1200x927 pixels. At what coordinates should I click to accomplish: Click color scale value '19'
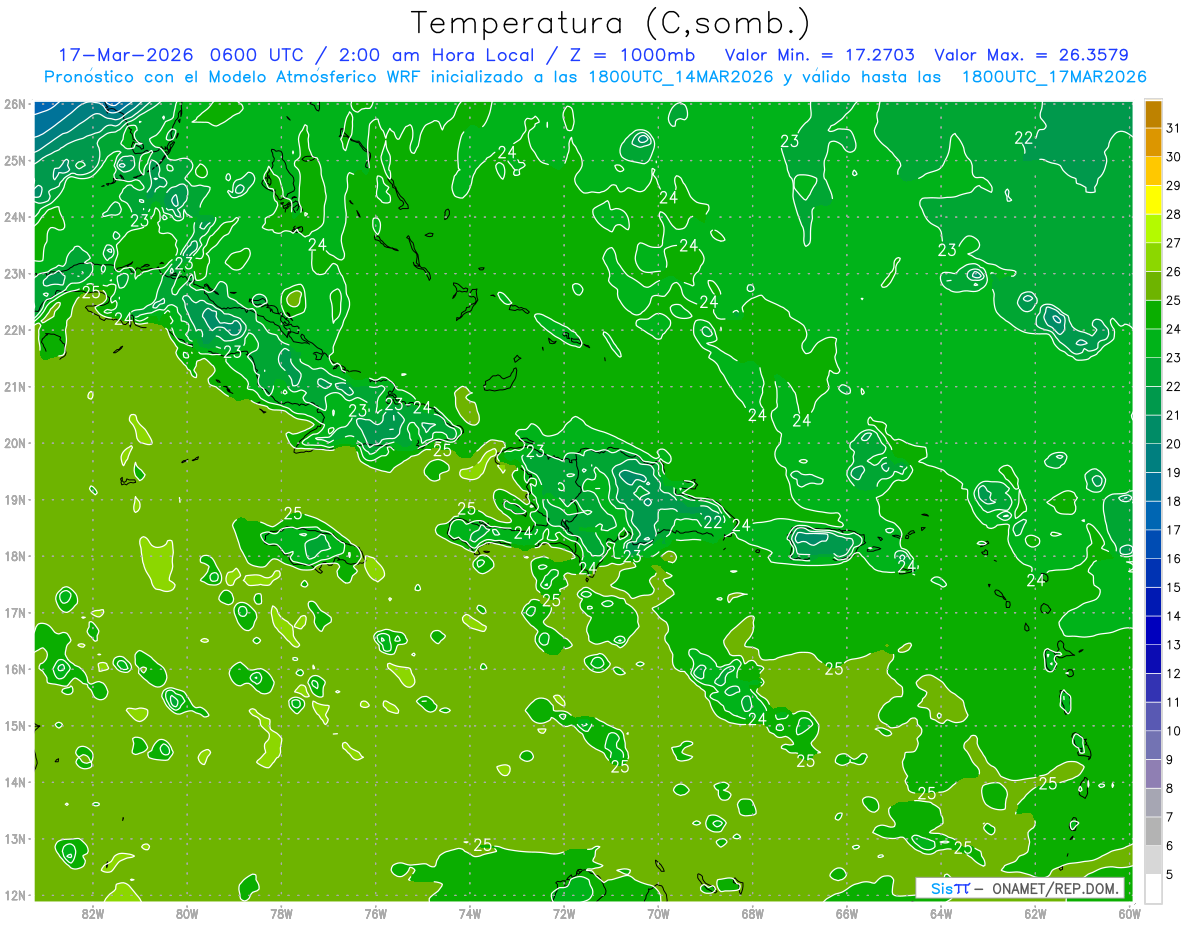[x=1173, y=472]
